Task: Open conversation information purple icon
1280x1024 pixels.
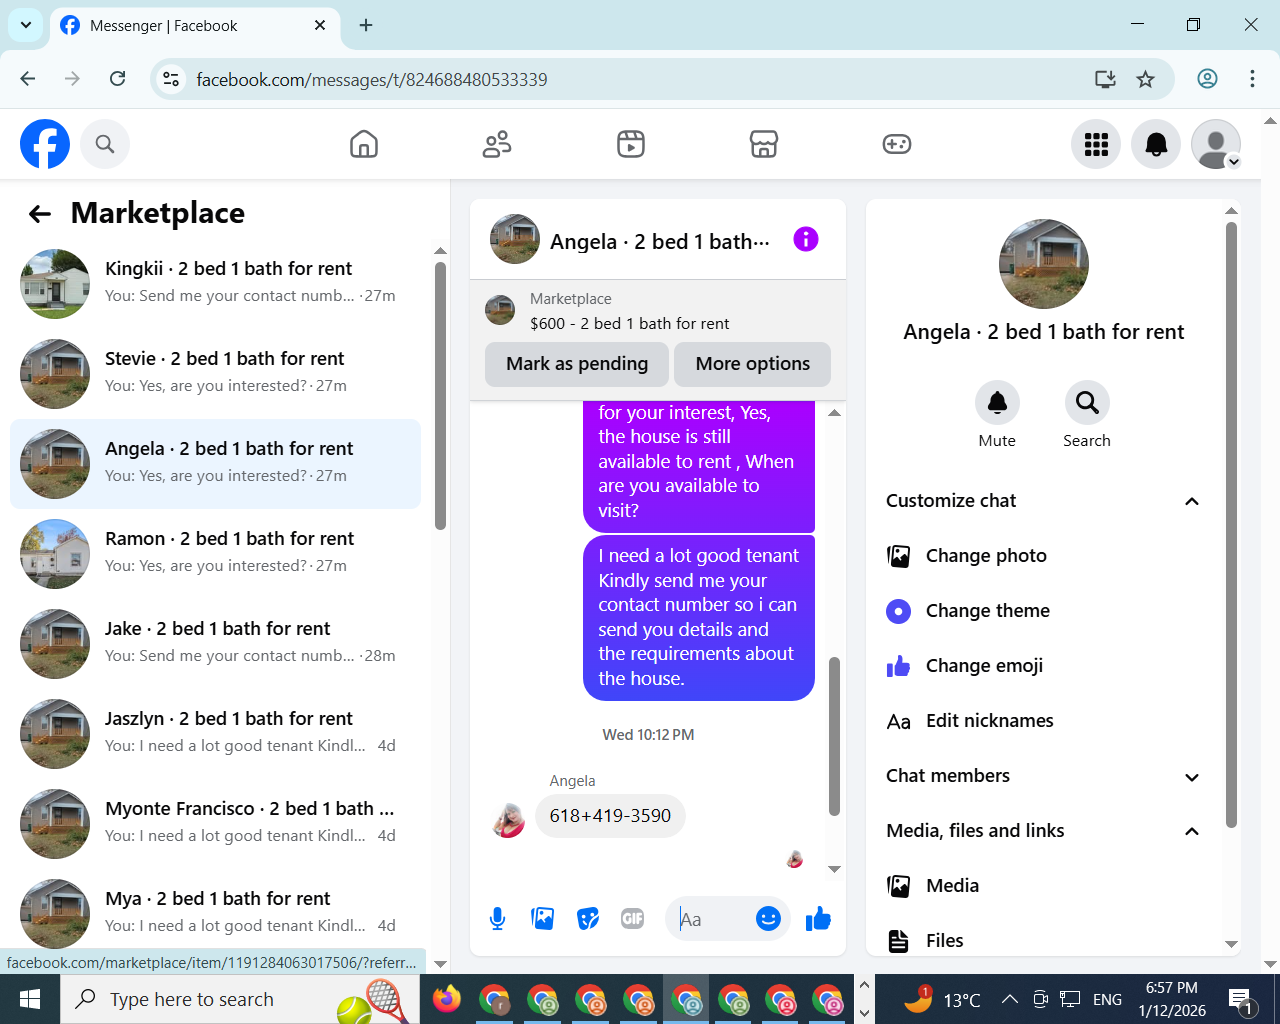Action: [x=806, y=239]
